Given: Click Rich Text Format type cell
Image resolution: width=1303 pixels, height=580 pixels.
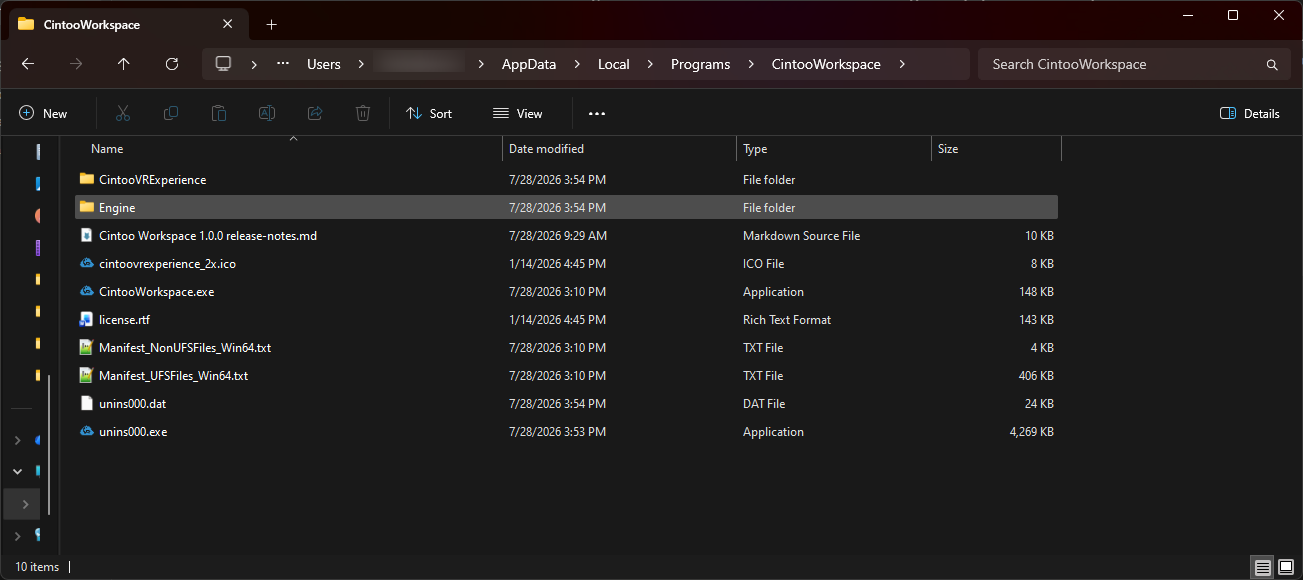Looking at the screenshot, I should (x=787, y=320).
